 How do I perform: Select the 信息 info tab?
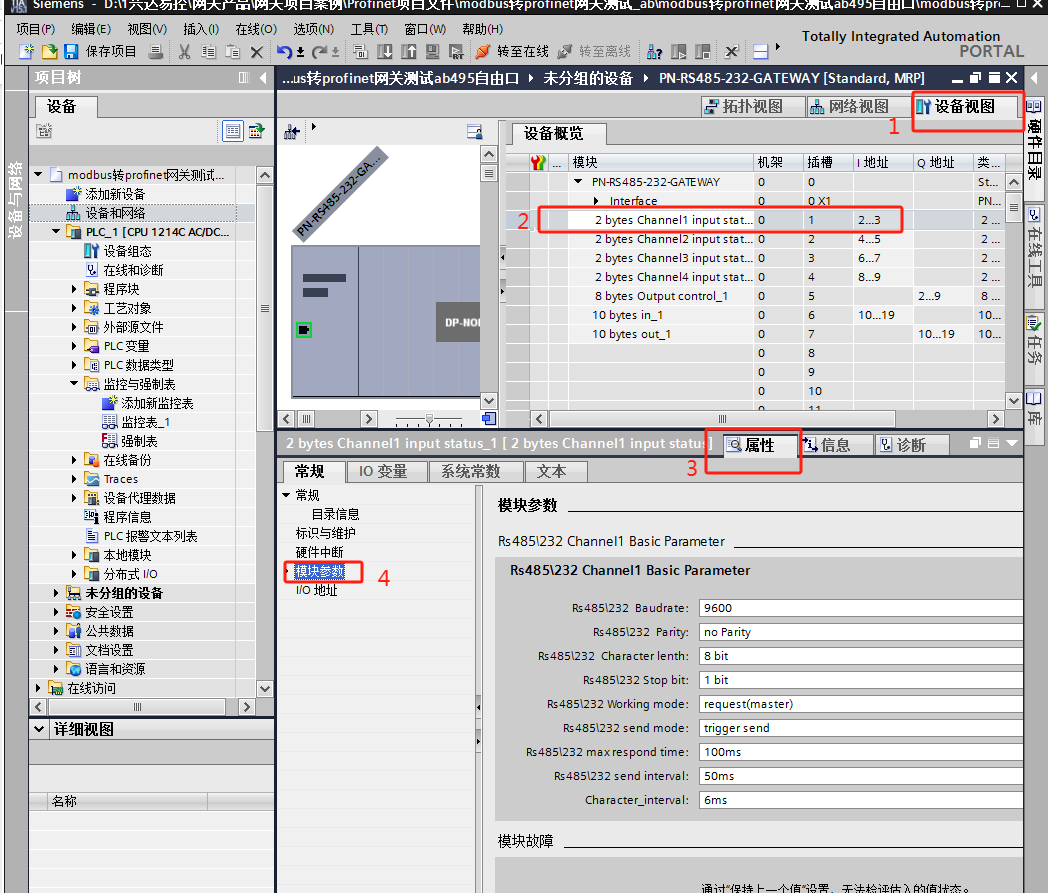coord(835,445)
